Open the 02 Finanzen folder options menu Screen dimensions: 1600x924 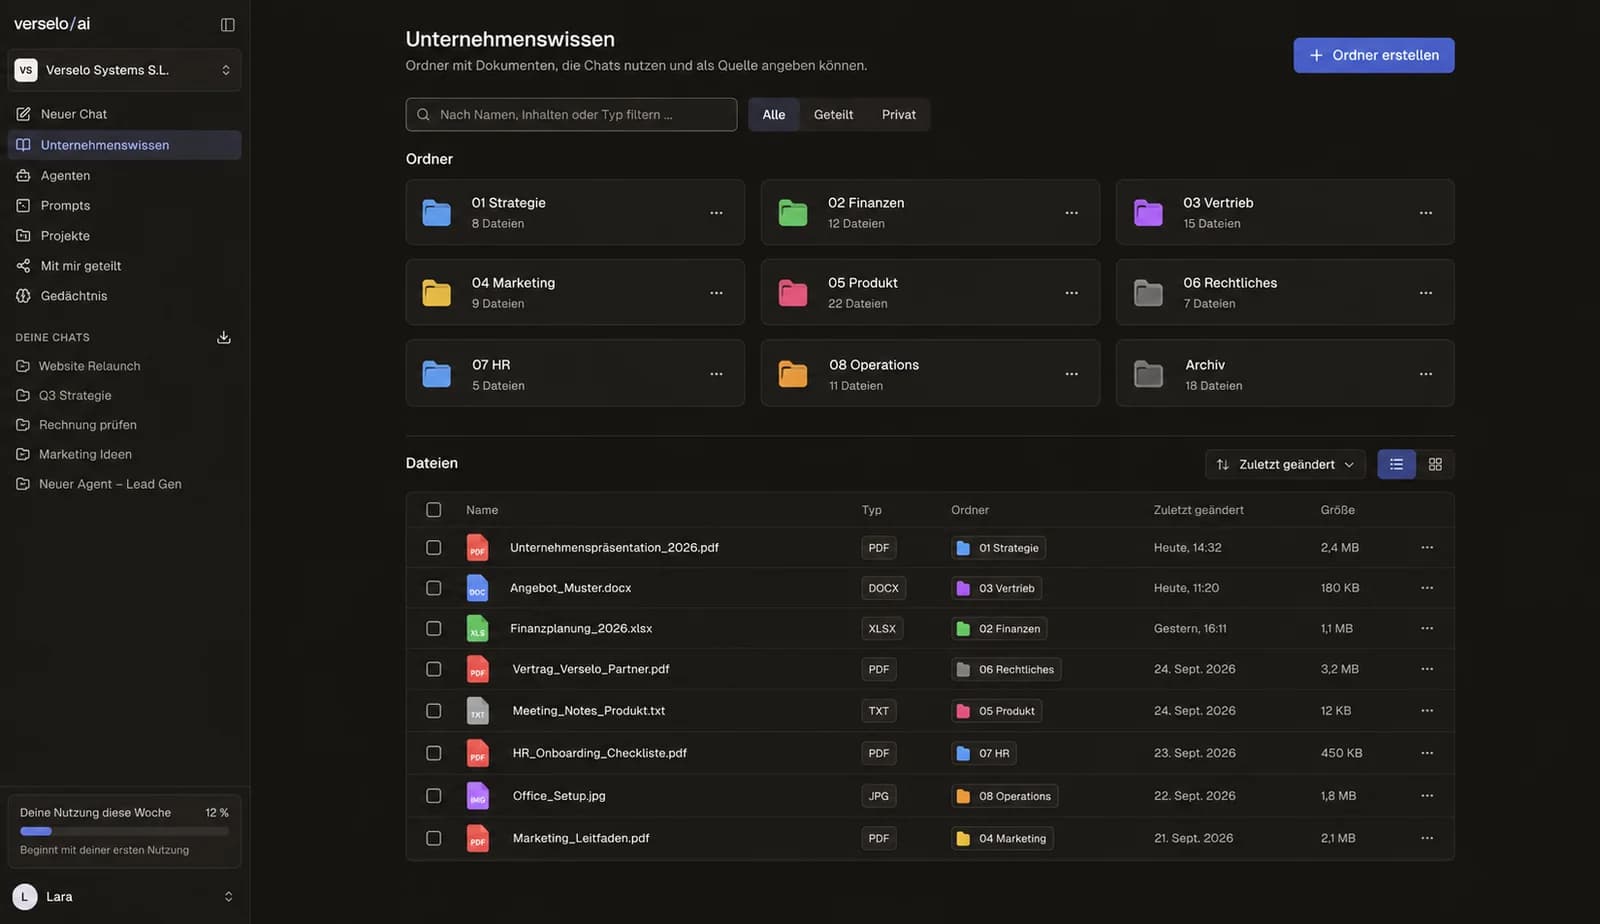pyautogui.click(x=1071, y=213)
